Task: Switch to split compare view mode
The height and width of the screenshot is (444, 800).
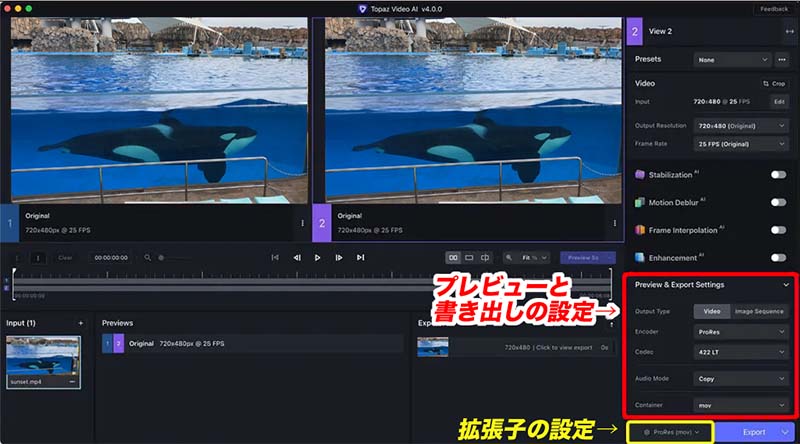Action: (485, 258)
